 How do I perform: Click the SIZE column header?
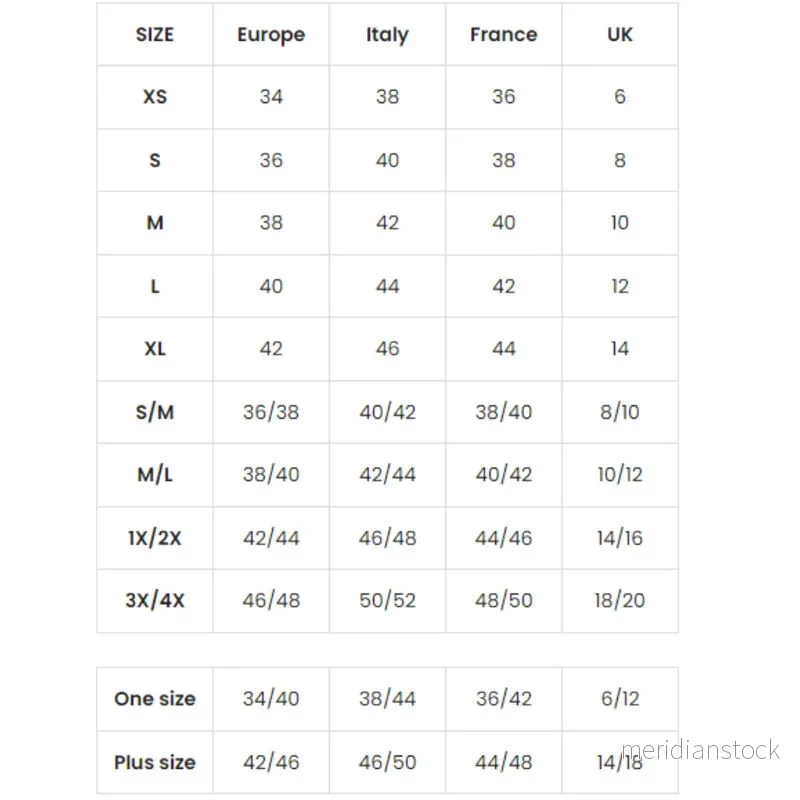155,35
